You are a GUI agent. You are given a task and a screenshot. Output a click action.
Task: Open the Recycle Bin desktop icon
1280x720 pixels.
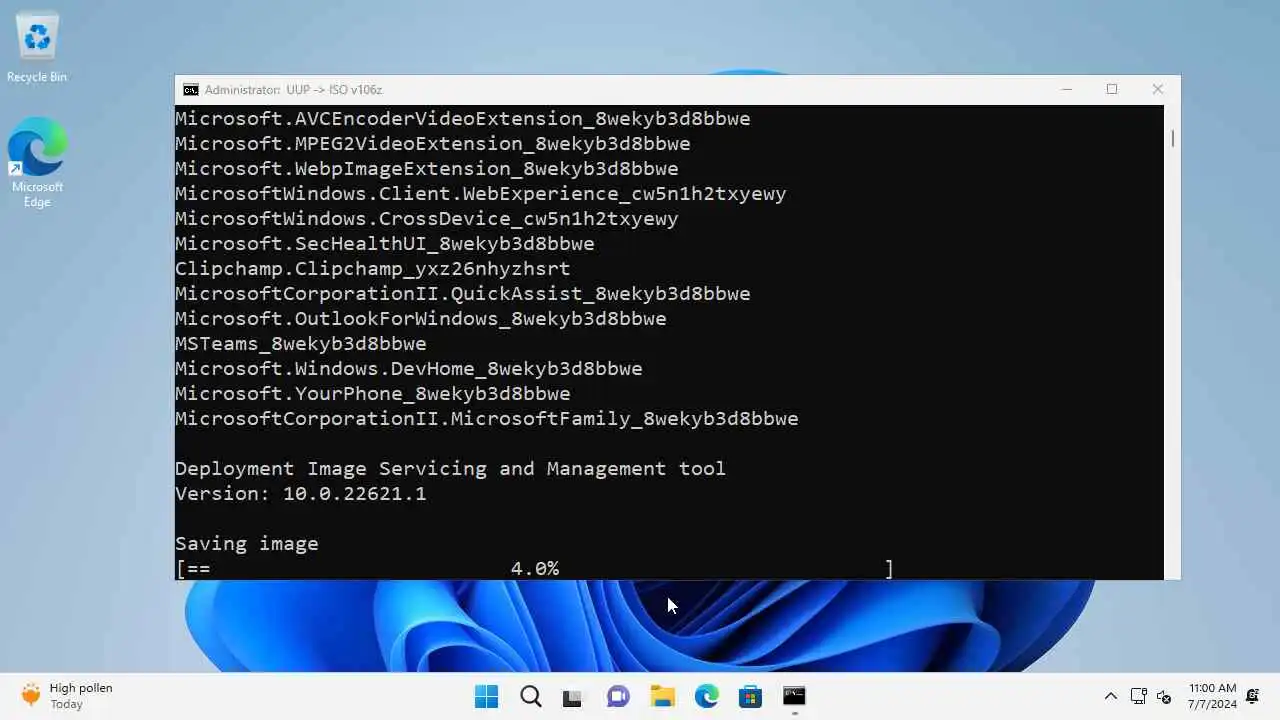coord(37,48)
